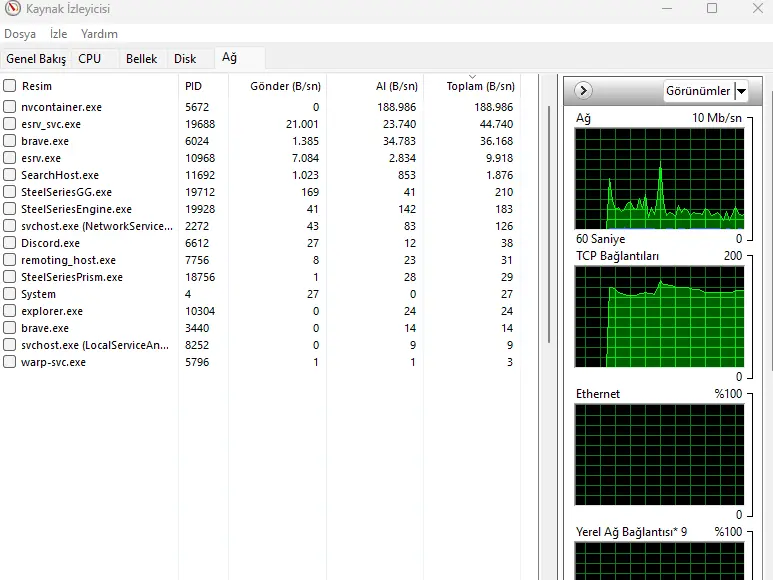
Task: Select the SearchHost.exe process name
Action: tap(60, 175)
